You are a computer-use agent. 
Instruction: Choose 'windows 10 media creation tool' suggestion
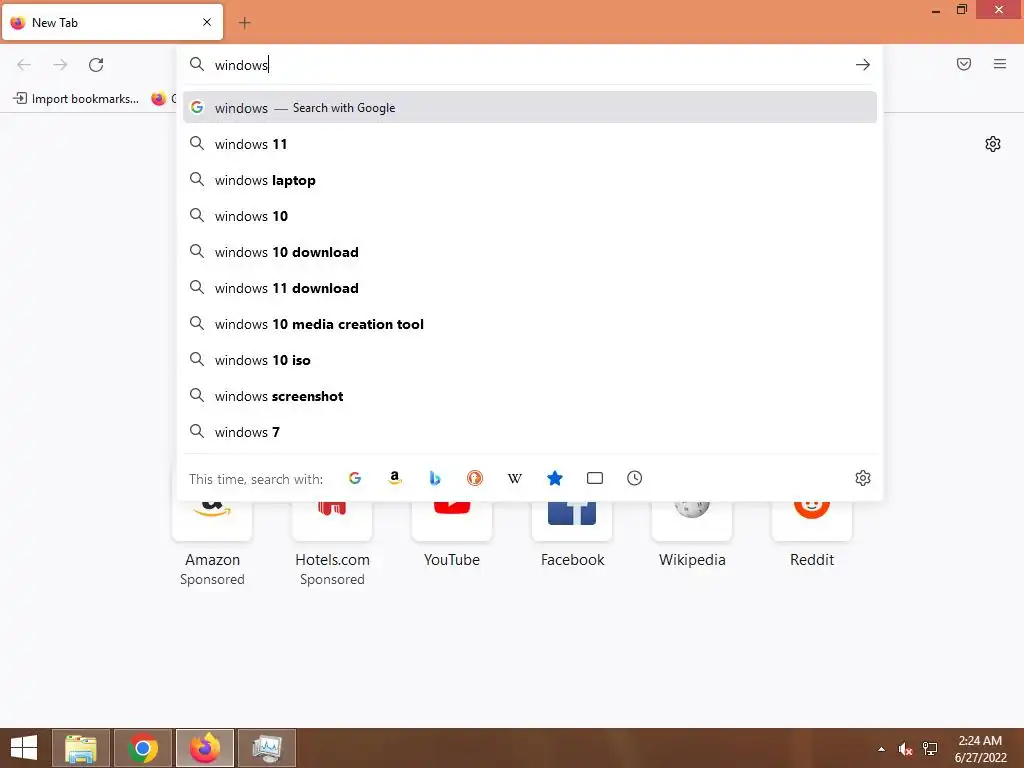530,324
